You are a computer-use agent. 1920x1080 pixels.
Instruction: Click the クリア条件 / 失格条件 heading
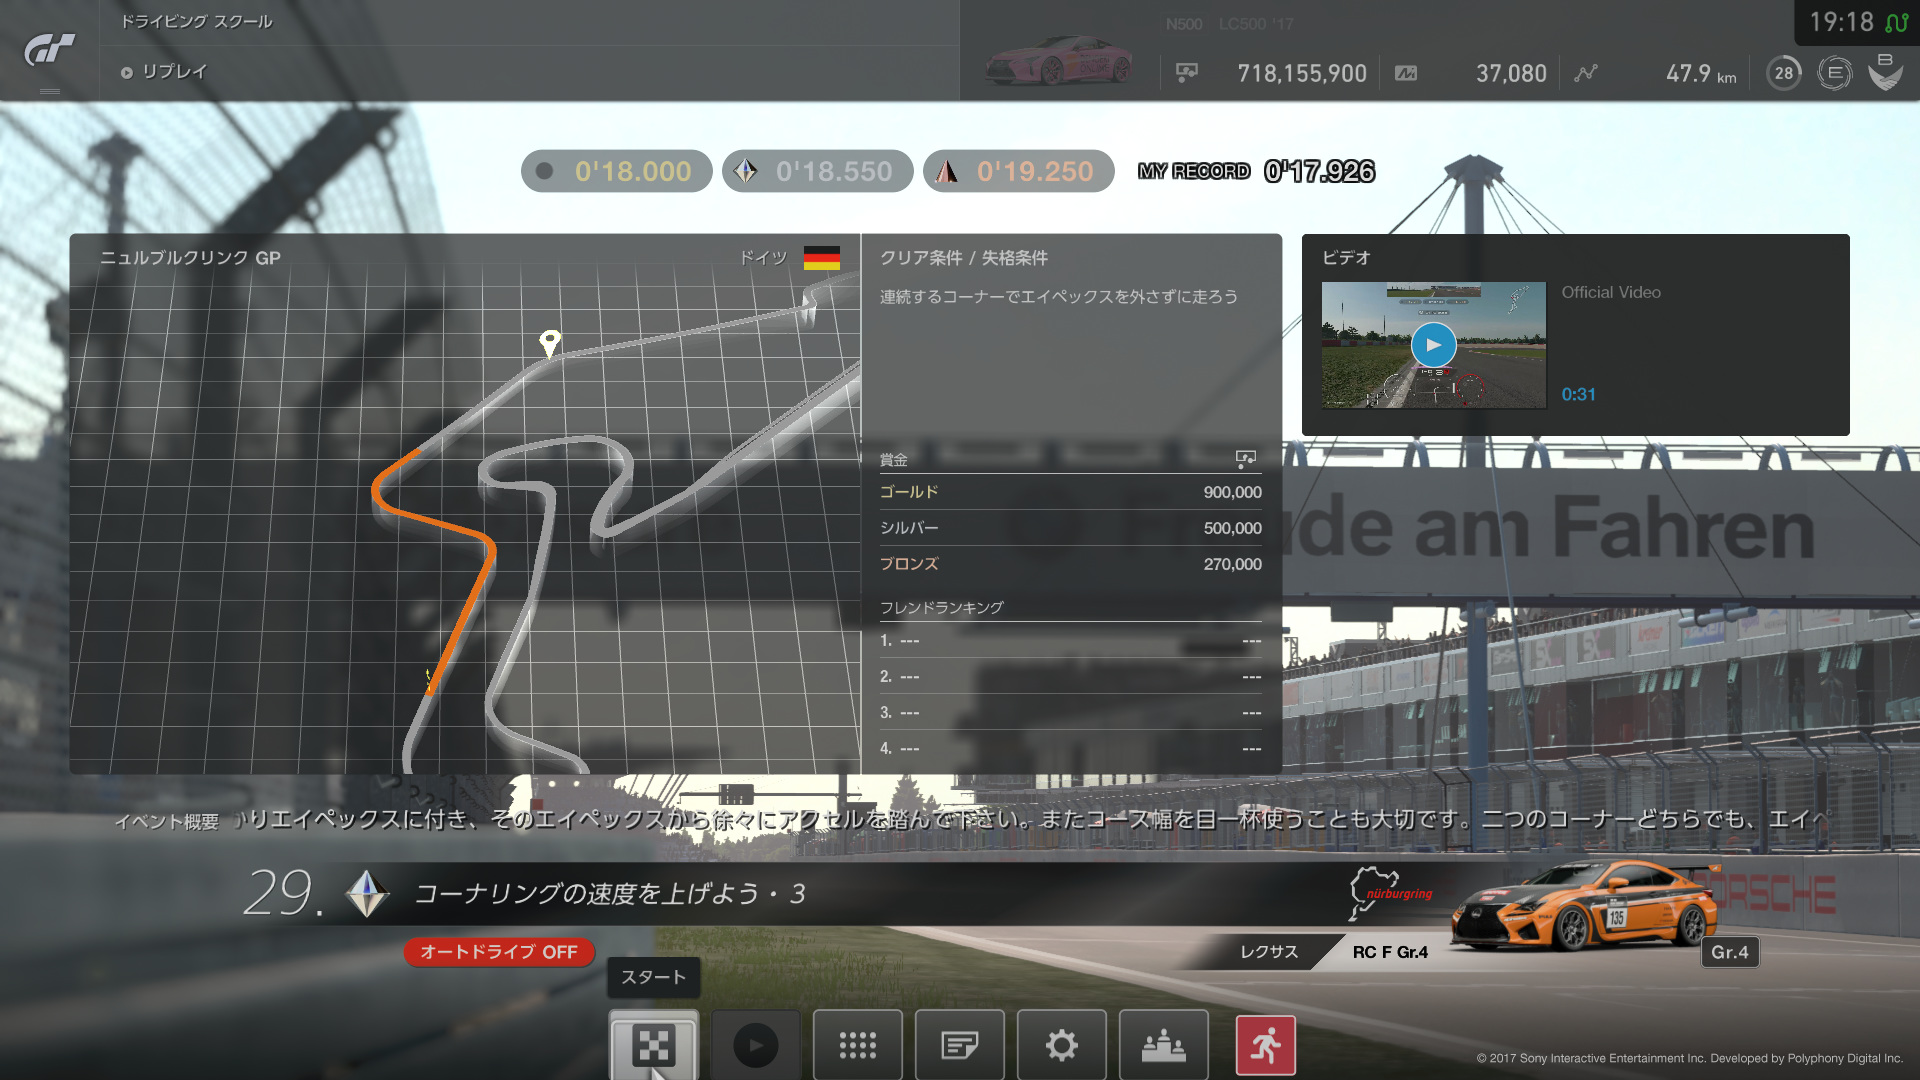(x=964, y=258)
